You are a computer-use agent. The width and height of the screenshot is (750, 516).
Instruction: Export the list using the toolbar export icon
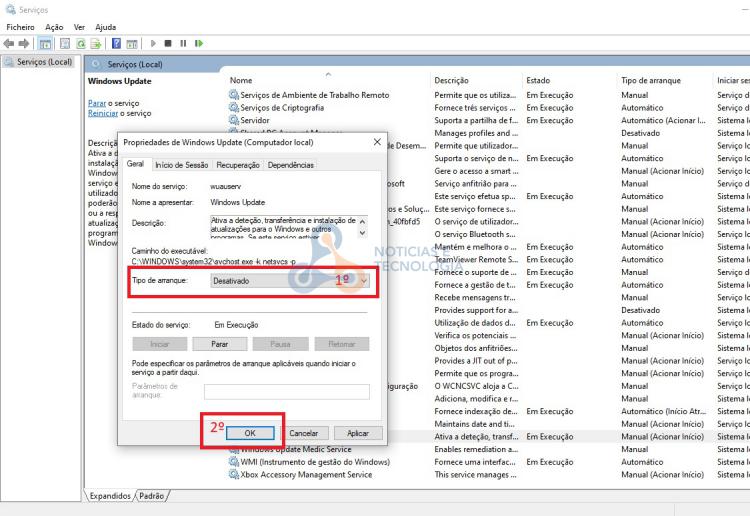point(96,44)
